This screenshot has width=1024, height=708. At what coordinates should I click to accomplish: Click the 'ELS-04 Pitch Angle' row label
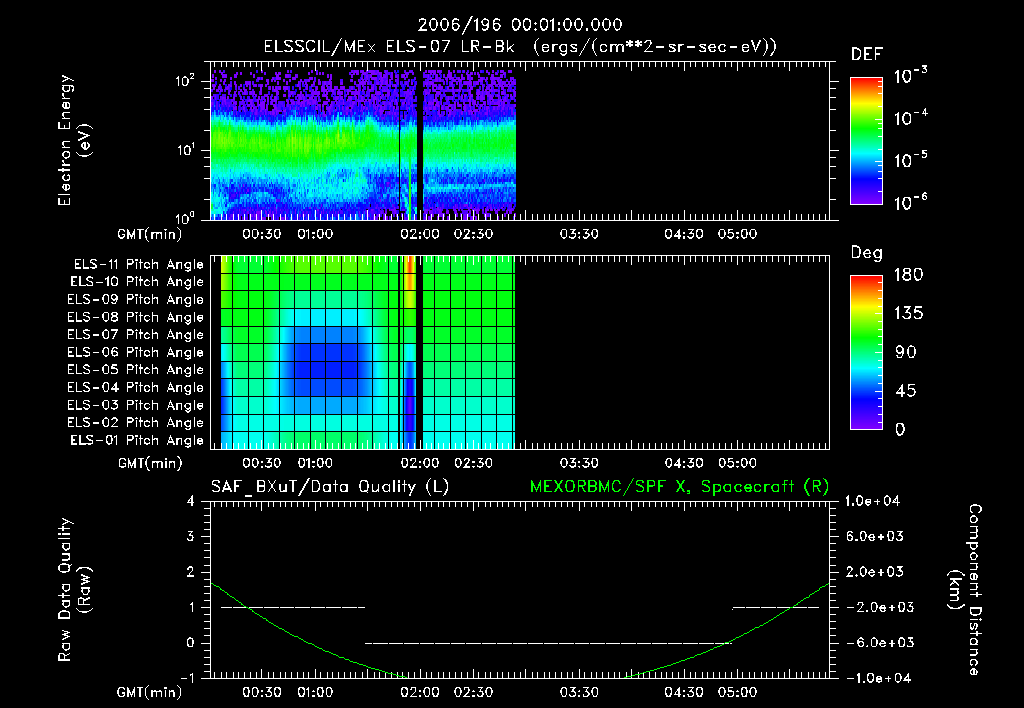coord(136,387)
